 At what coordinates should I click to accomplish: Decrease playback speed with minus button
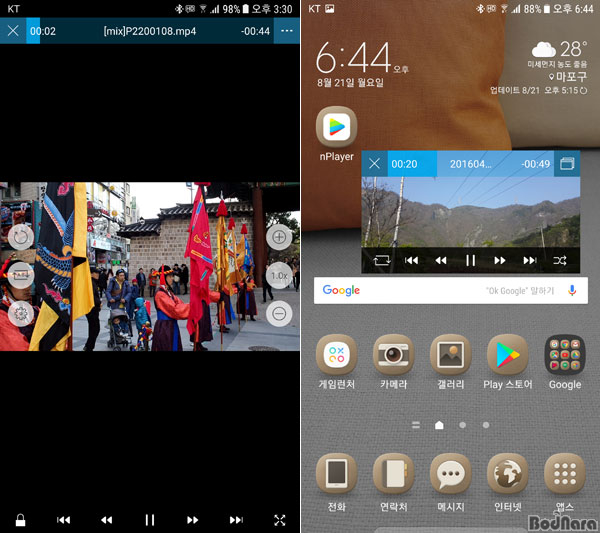click(280, 313)
